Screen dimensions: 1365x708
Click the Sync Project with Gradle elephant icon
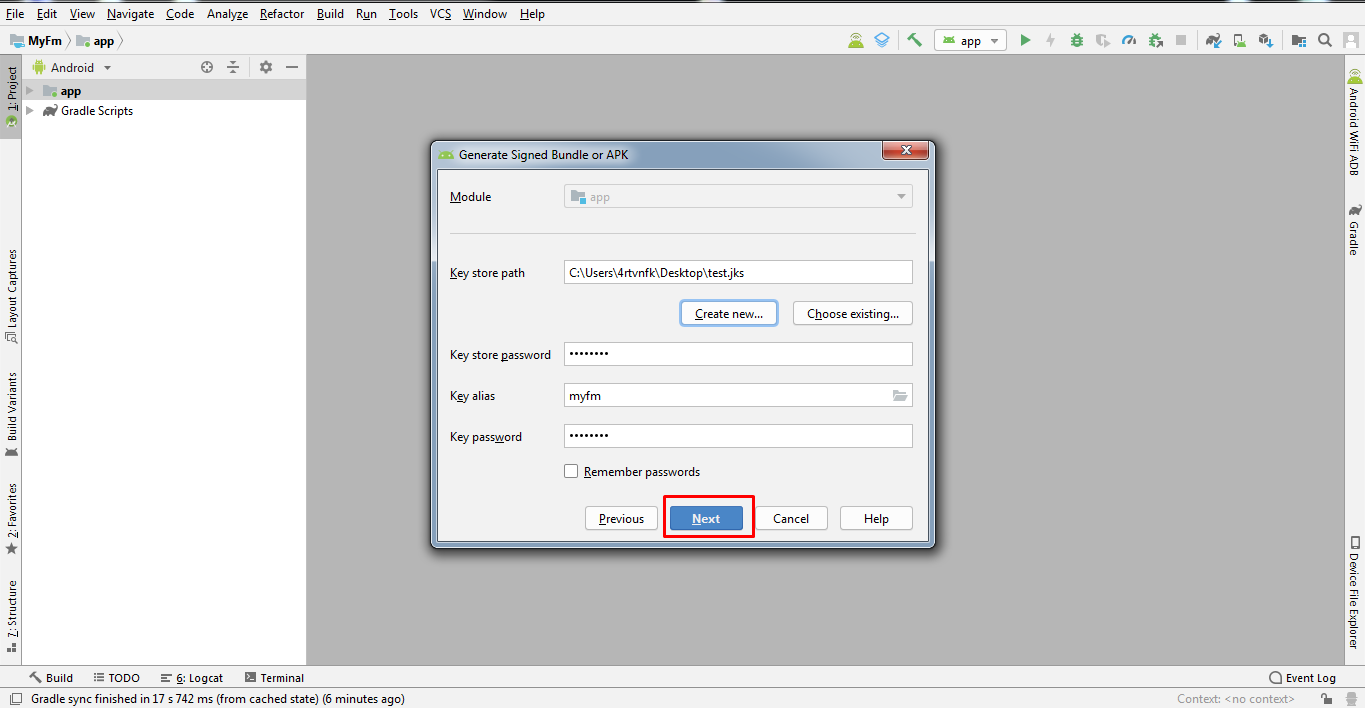point(1213,41)
